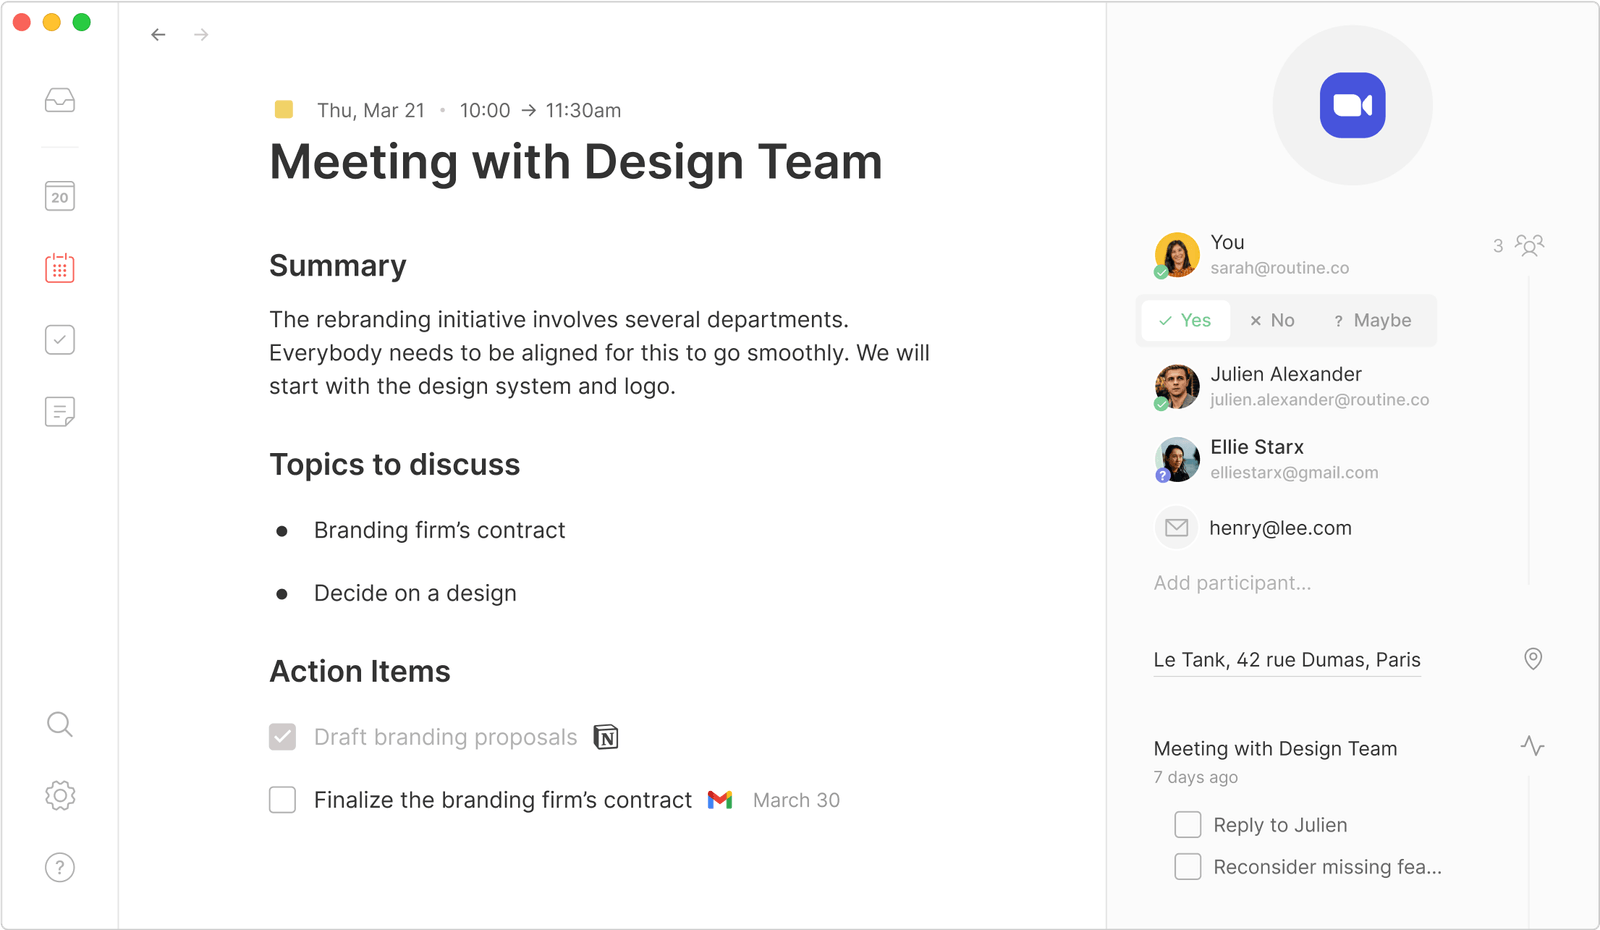
Task: Uncheck Draft branding proposals
Action: tap(282, 736)
